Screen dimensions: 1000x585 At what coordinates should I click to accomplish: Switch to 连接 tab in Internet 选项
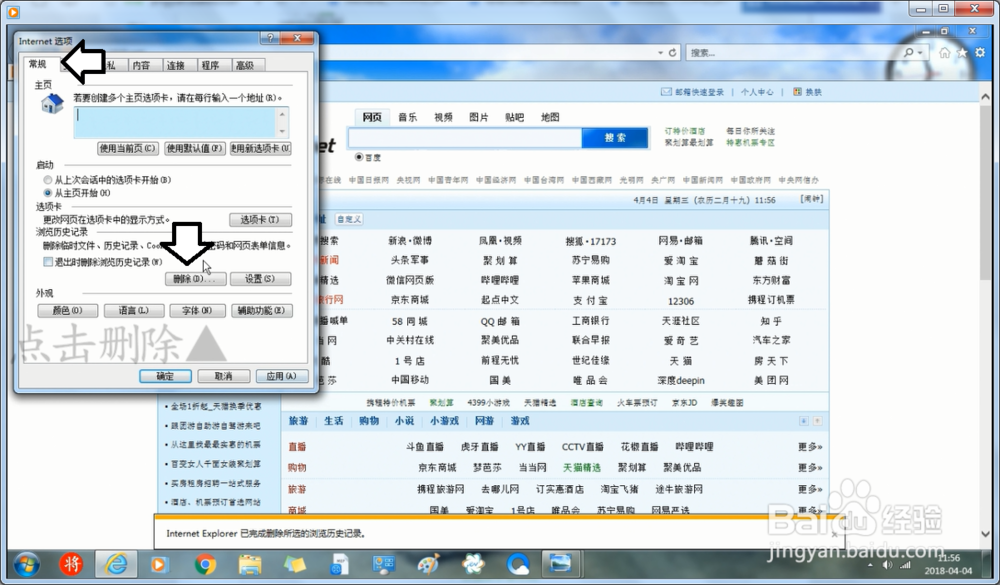pos(176,65)
